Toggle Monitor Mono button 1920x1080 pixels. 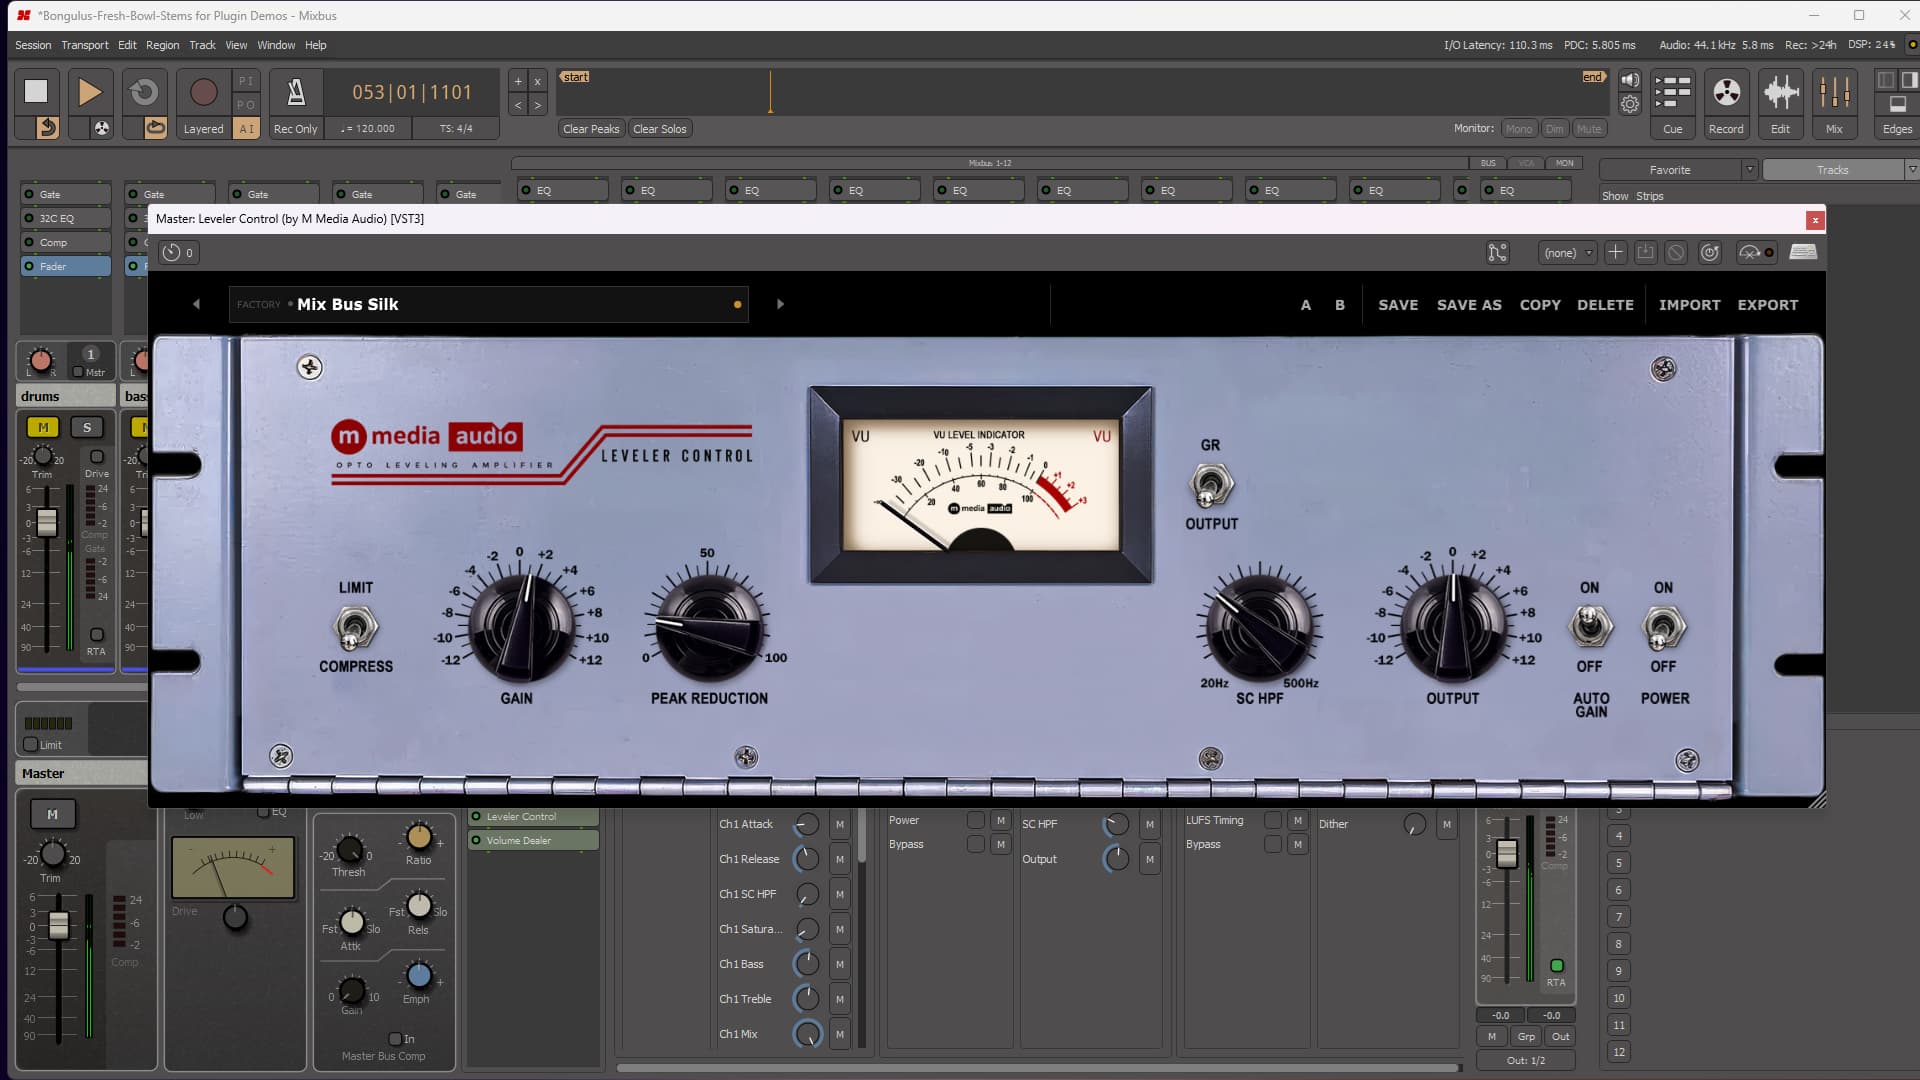tap(1518, 128)
